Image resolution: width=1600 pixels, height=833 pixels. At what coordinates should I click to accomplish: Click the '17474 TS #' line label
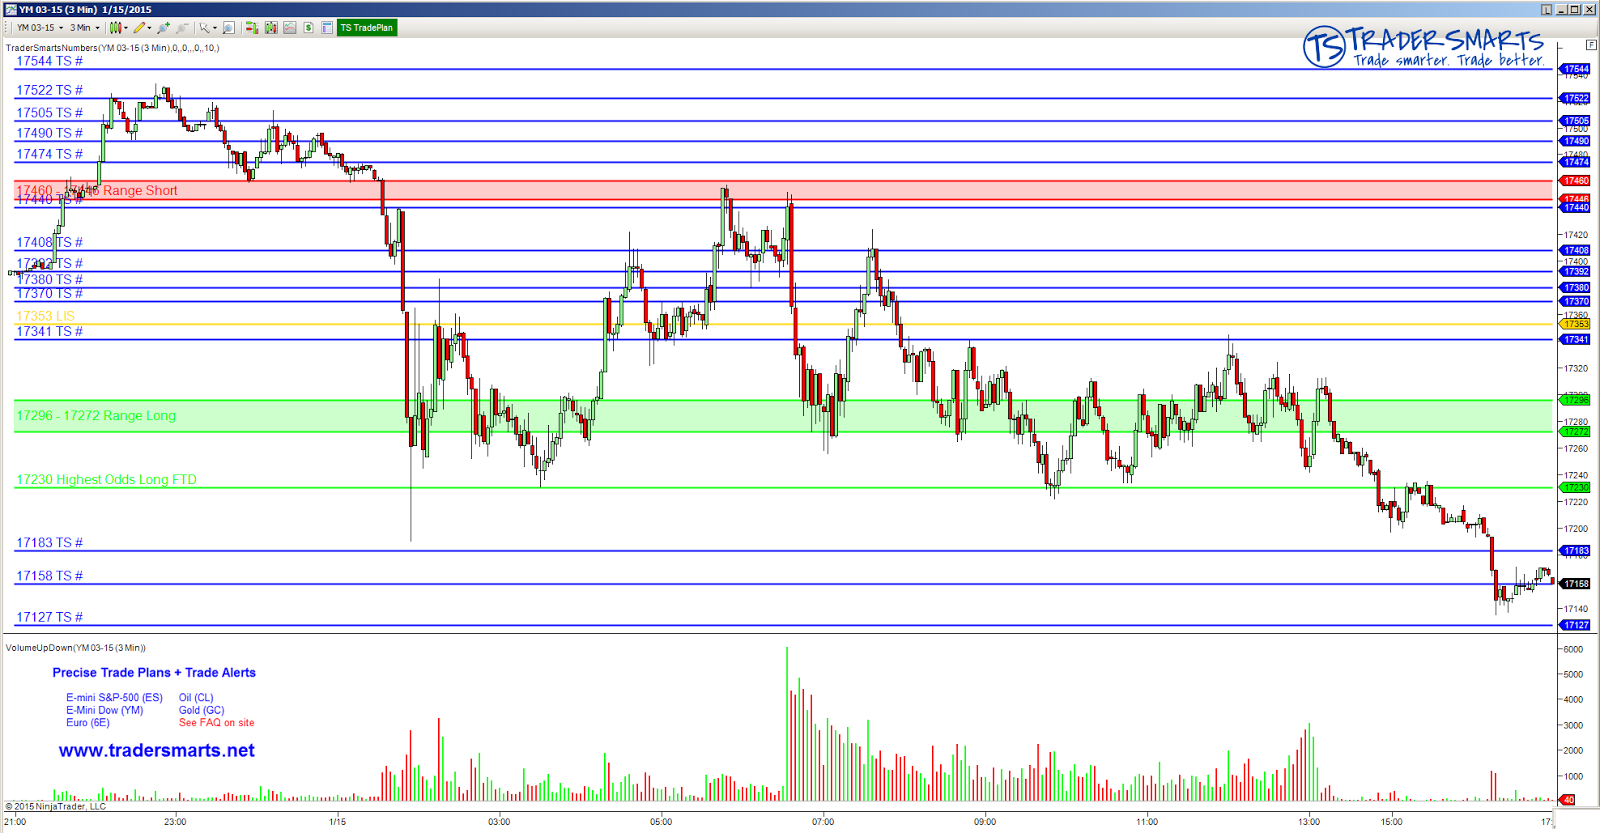coord(49,154)
